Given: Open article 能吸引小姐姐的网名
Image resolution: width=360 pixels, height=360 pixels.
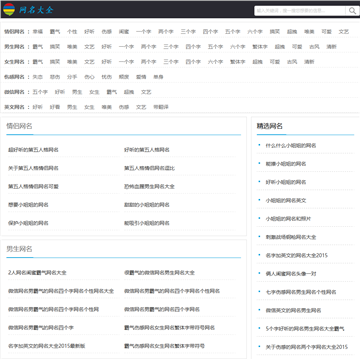Looking at the screenshot, I should (147, 223).
